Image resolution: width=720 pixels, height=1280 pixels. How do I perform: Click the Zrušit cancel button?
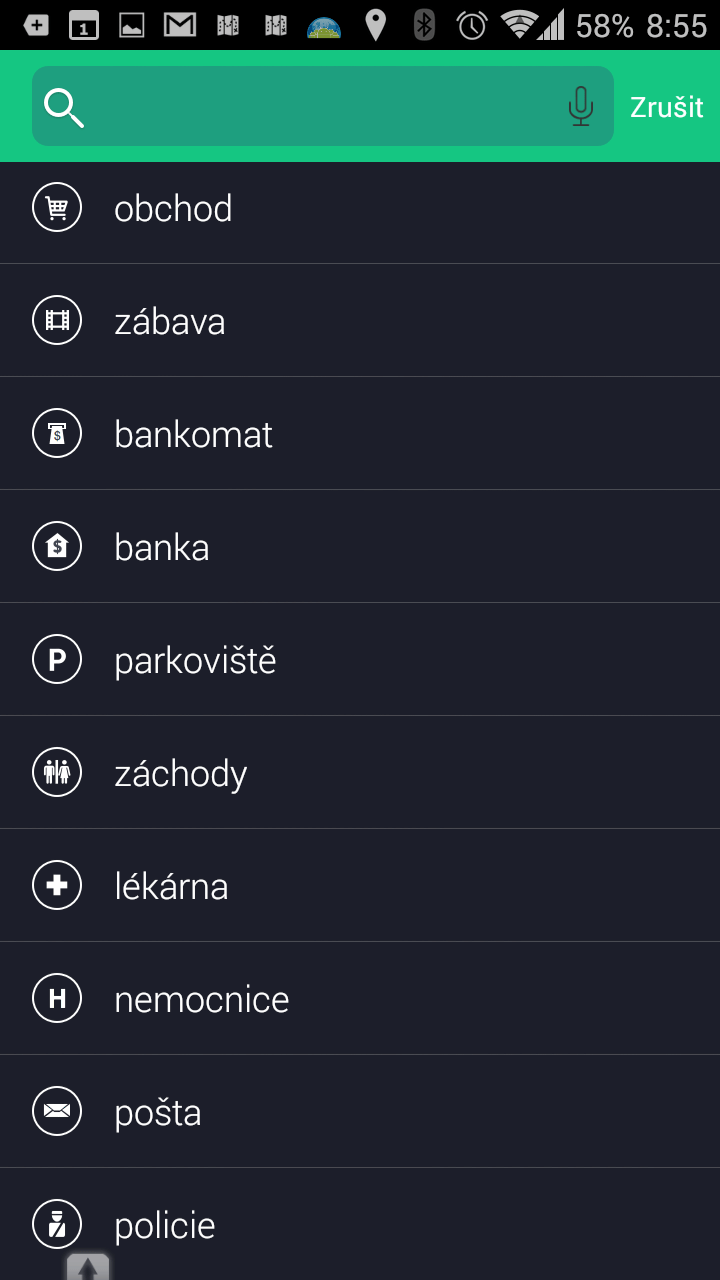point(667,107)
